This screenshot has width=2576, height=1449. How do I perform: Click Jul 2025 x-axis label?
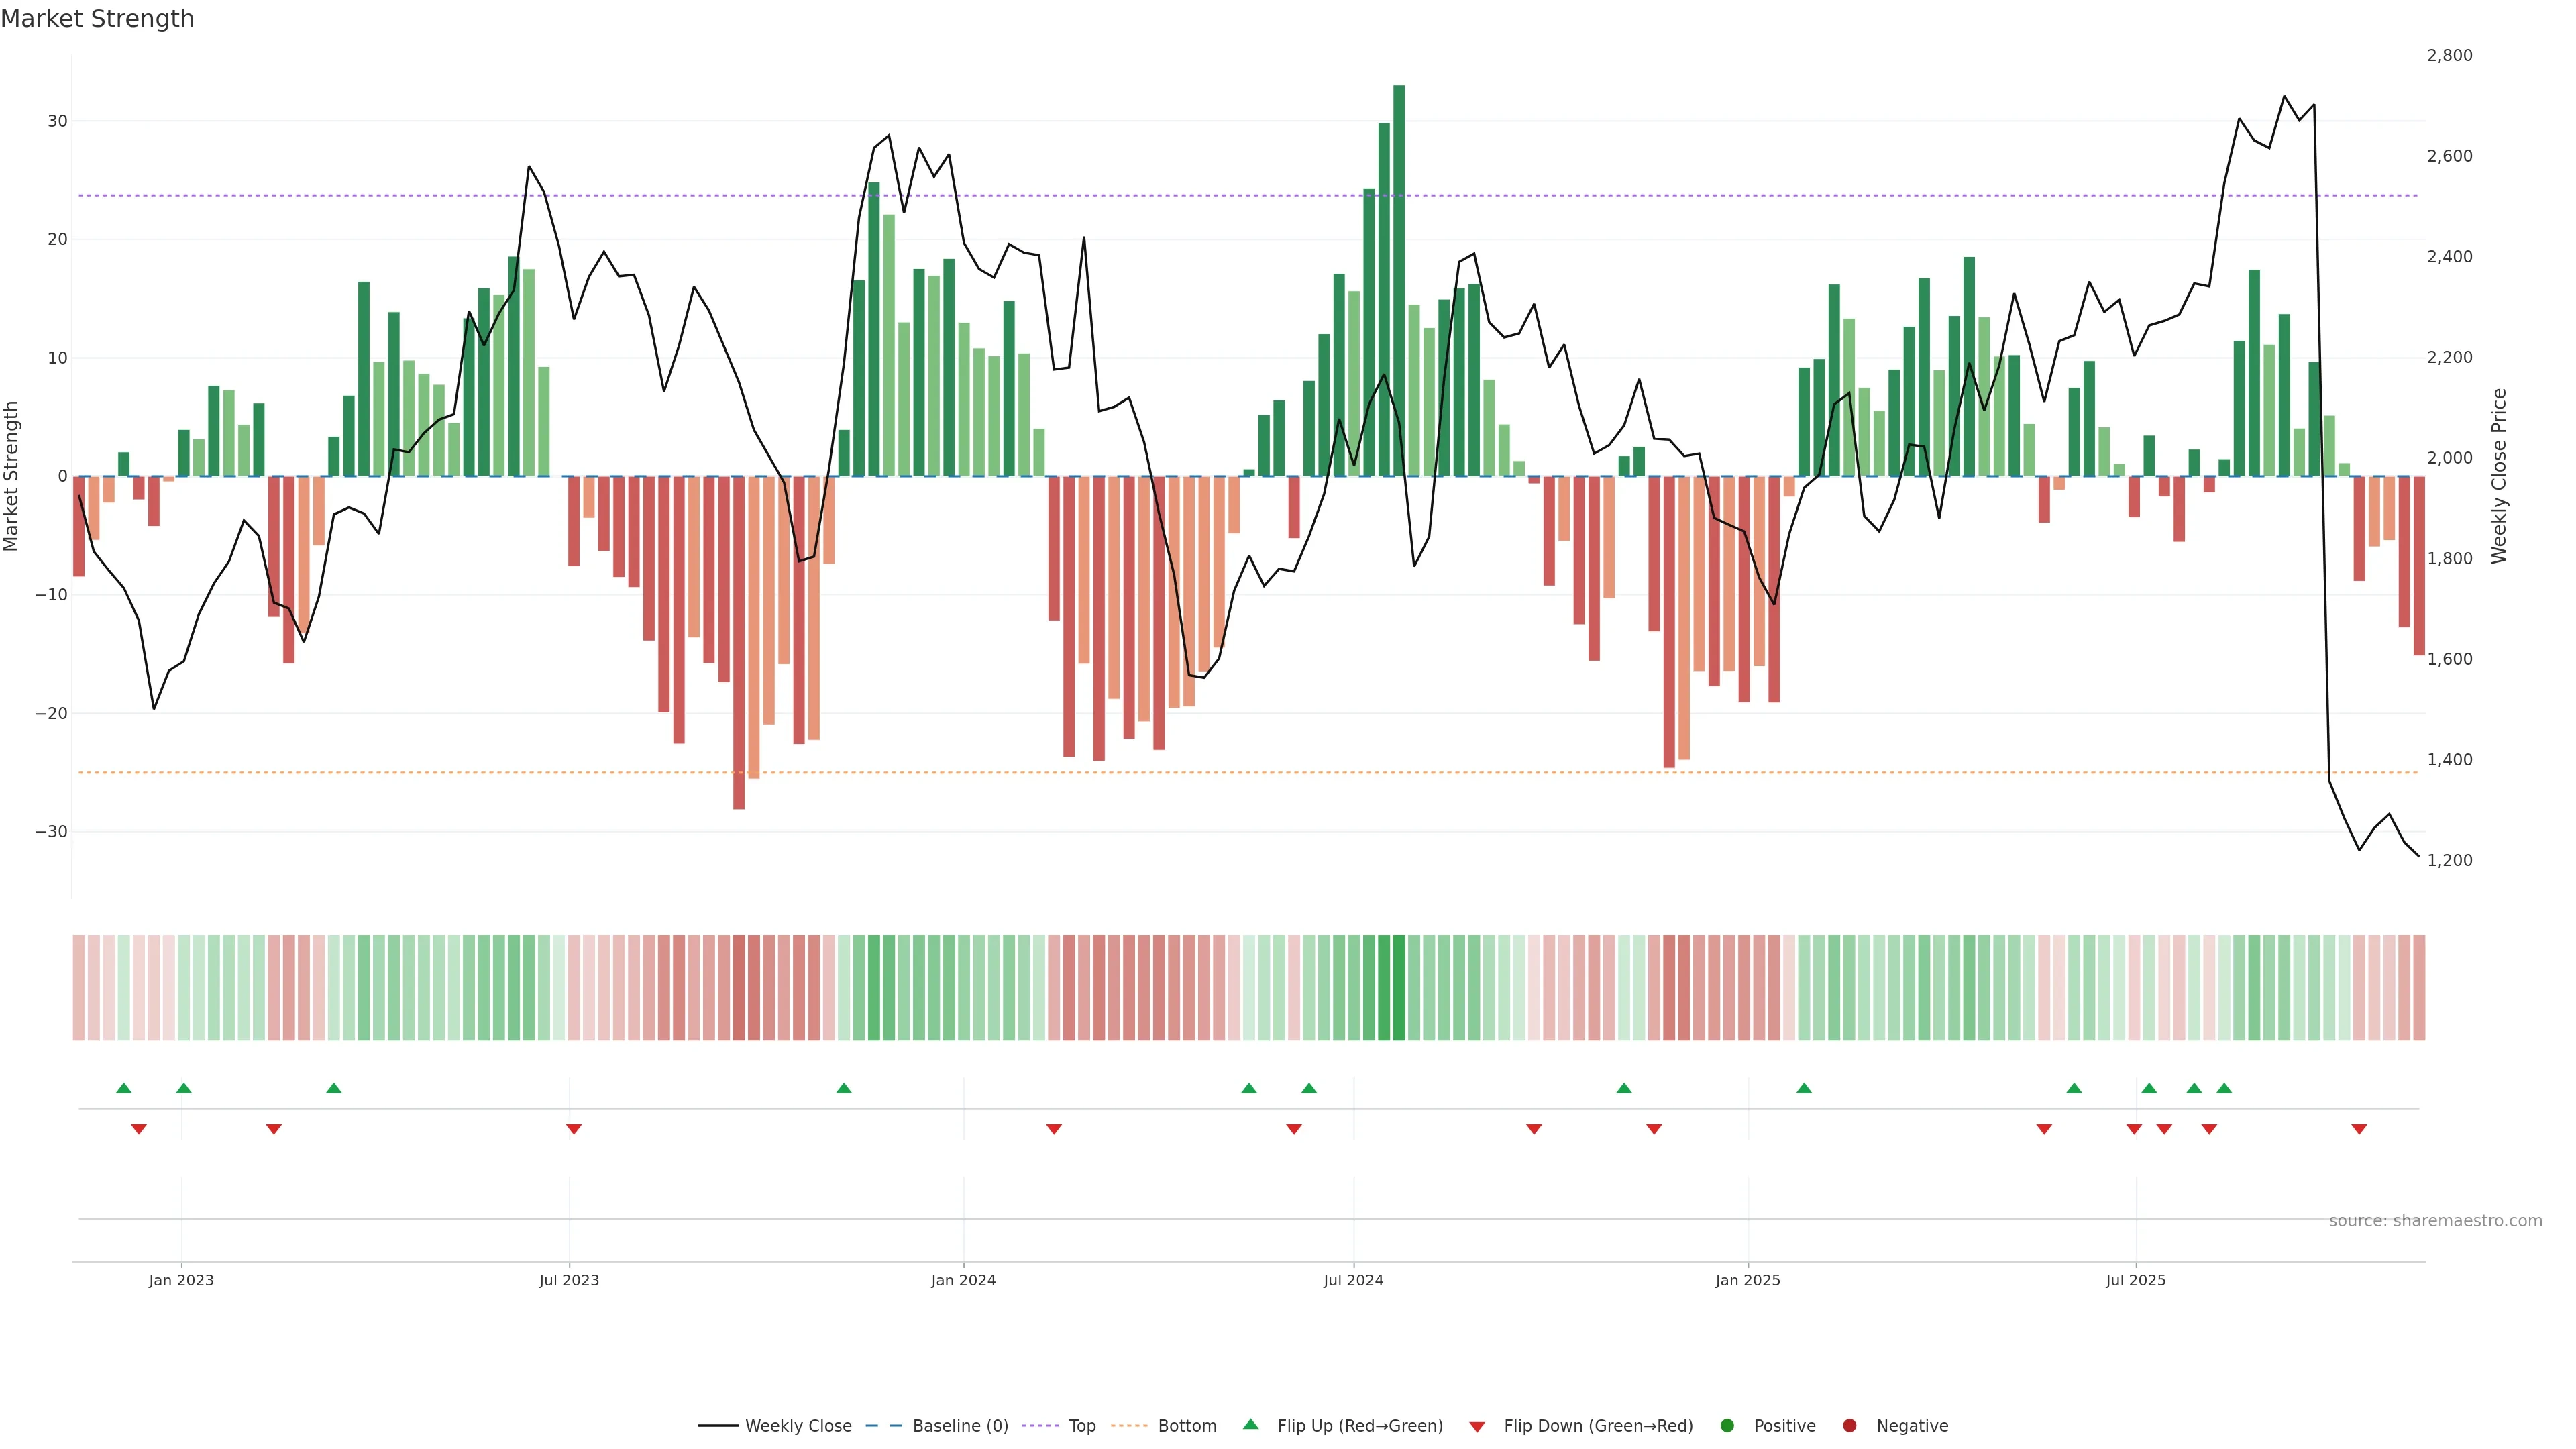(2135, 1280)
